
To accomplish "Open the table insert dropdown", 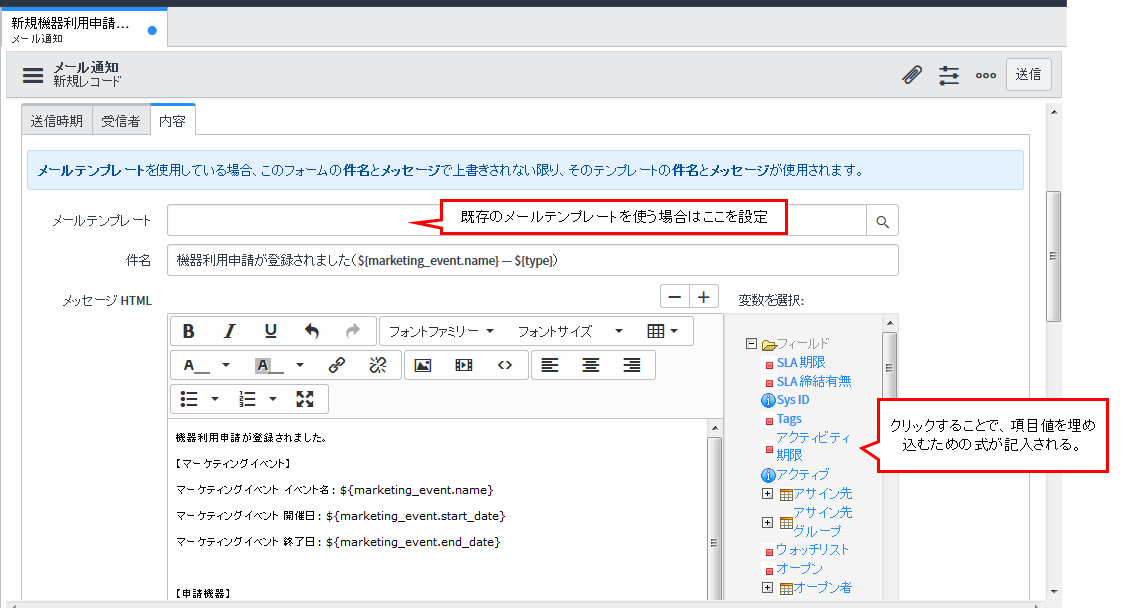I will coord(662,331).
